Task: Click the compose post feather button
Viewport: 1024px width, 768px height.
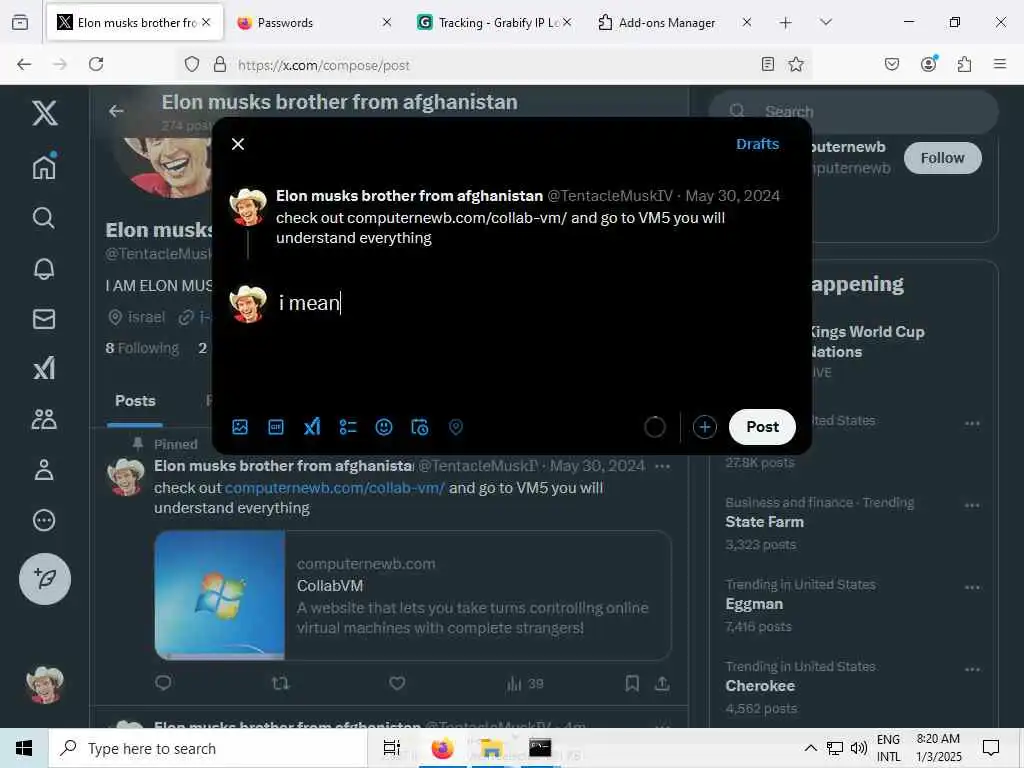Action: point(45,579)
